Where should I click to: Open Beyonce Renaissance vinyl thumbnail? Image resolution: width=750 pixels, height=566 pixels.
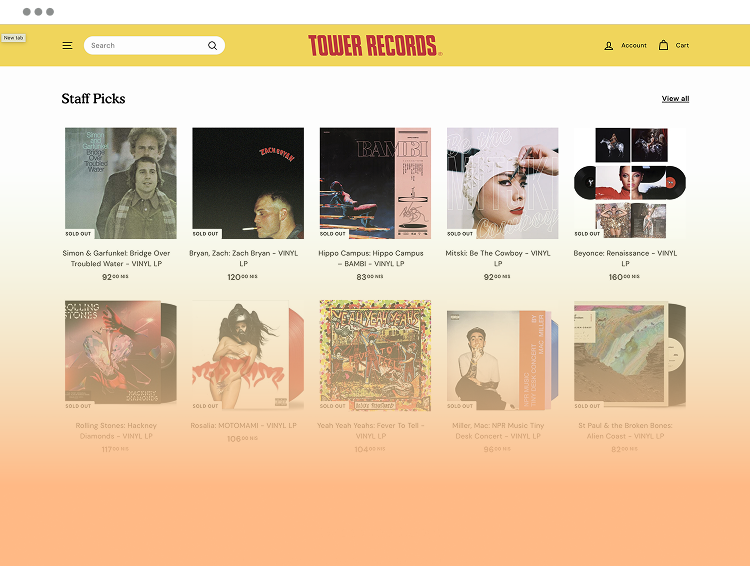[629, 183]
